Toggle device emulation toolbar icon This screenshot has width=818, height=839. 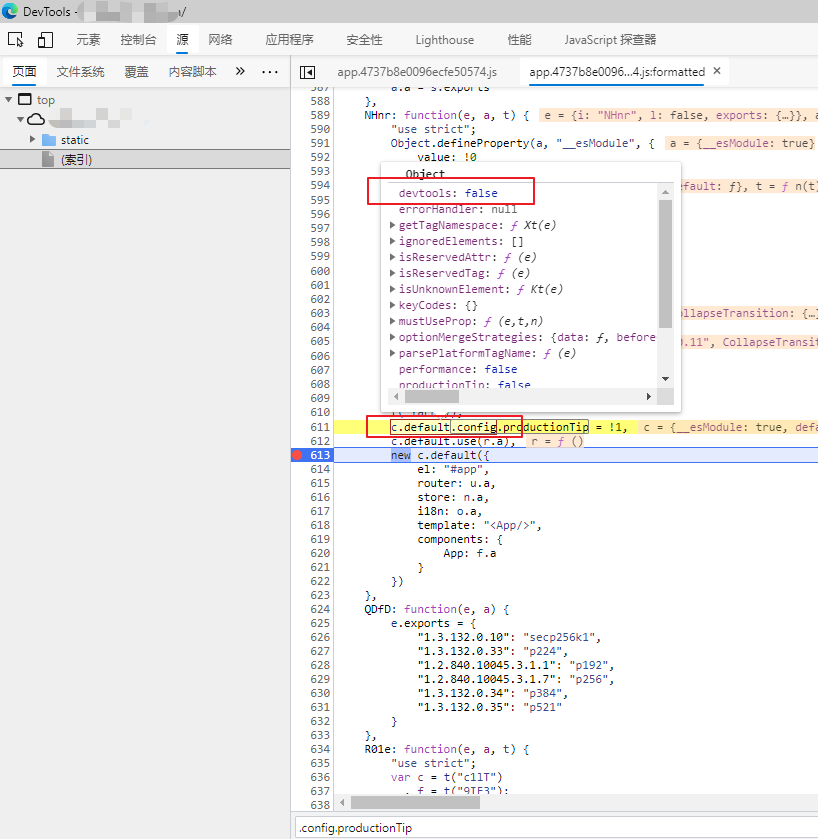click(45, 40)
